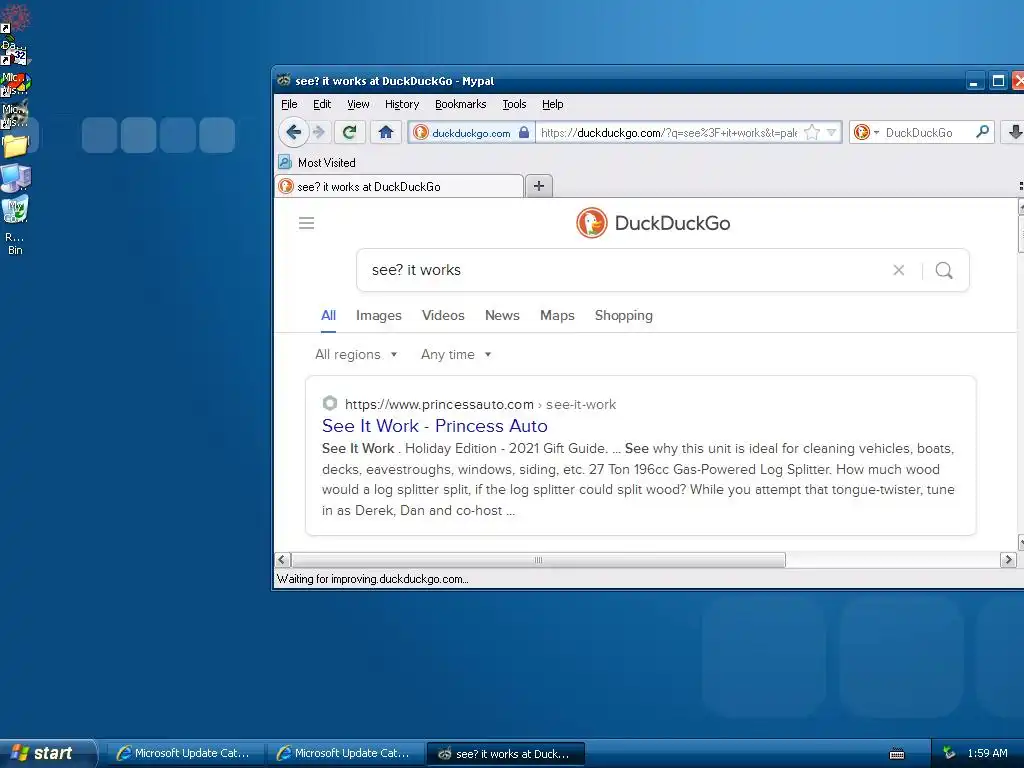1024x768 pixels.
Task: Switch to News results
Action: click(x=502, y=315)
